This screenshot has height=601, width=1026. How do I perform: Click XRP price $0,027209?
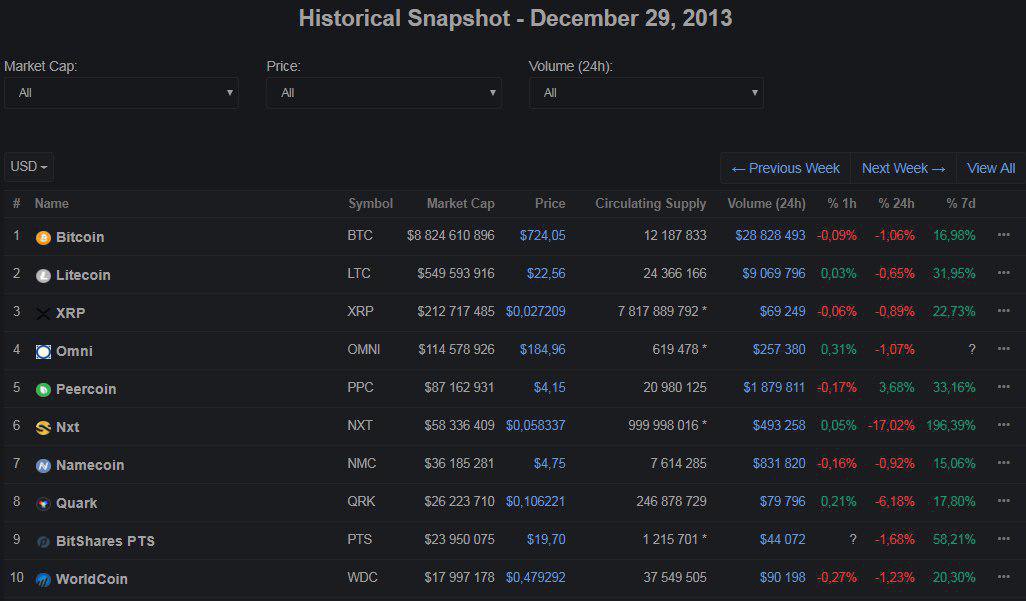[535, 311]
